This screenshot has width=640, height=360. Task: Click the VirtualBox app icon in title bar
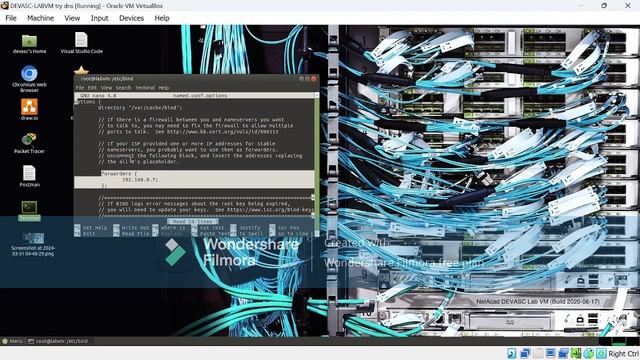point(4,5)
